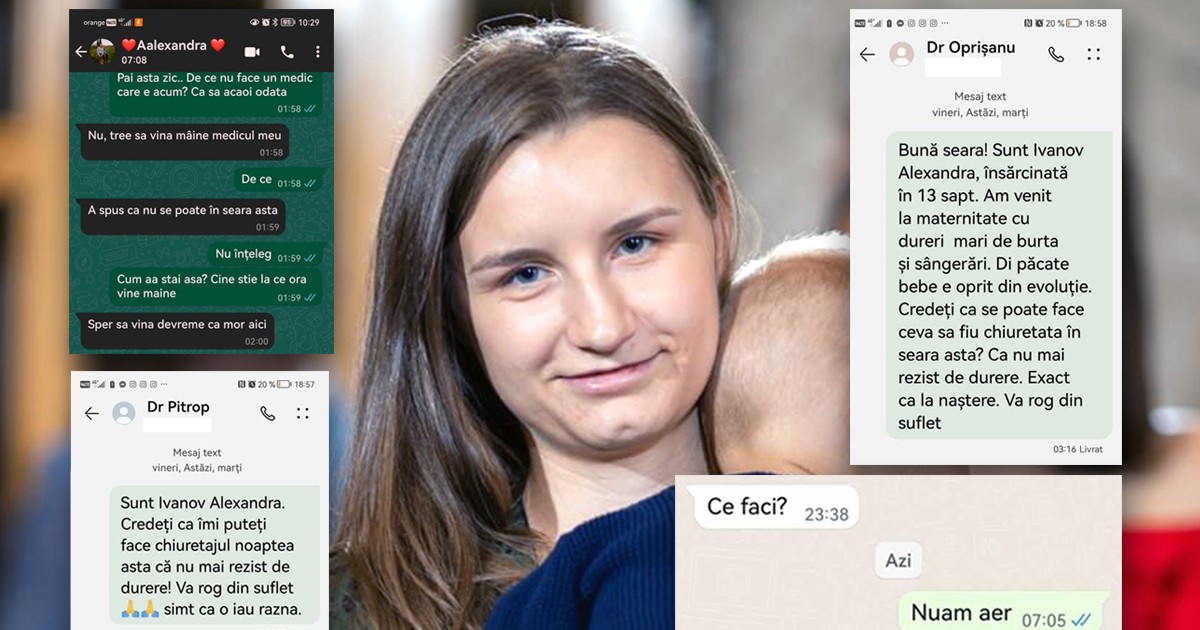Select the sent message 'Nu înțeleg'
The image size is (1200, 630).
click(267, 256)
